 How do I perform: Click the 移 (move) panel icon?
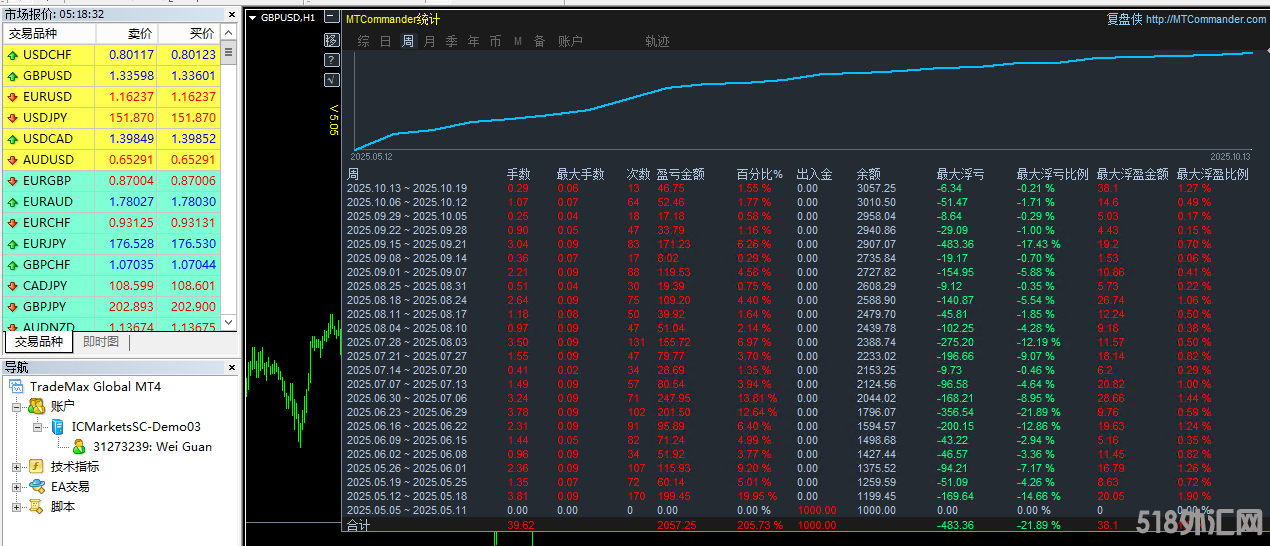pyautogui.click(x=332, y=40)
